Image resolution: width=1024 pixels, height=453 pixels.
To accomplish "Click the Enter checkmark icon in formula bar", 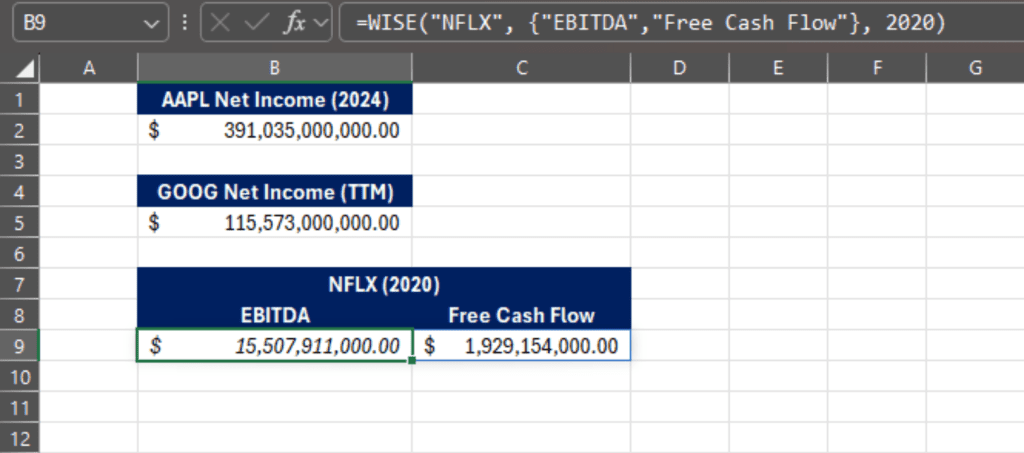I will [x=255, y=23].
